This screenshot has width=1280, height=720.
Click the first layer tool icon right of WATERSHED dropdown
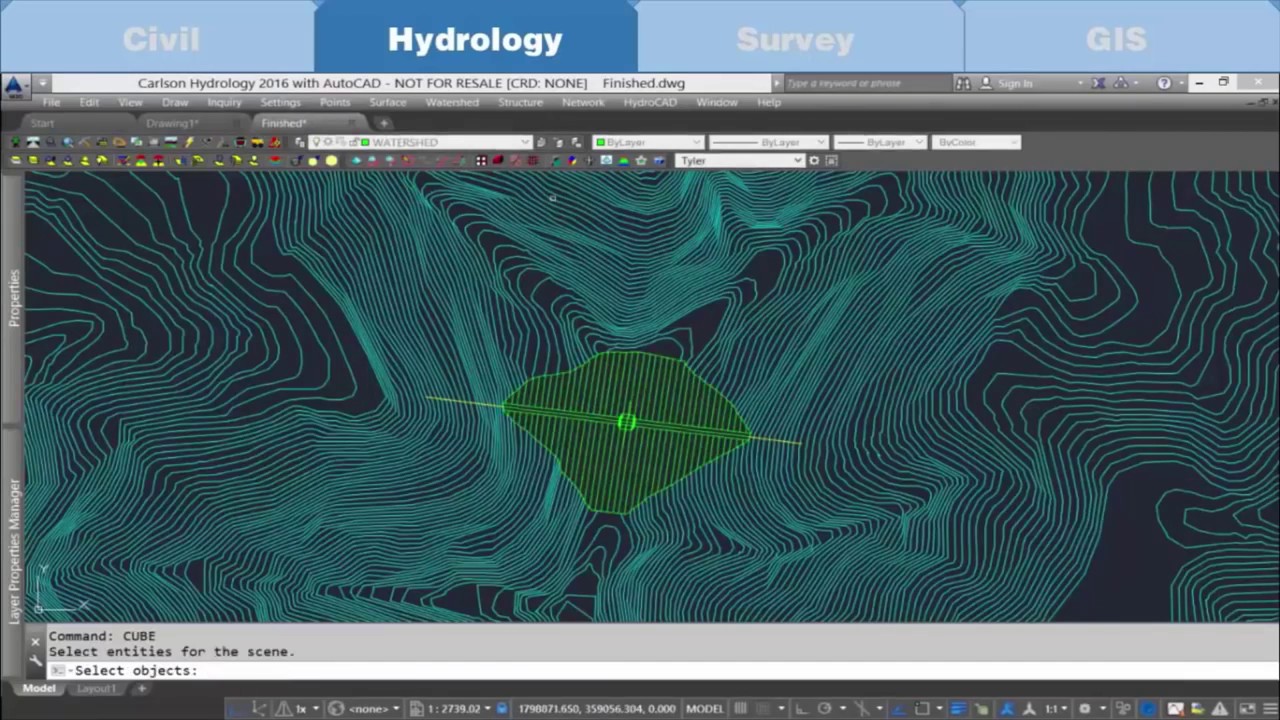click(541, 142)
